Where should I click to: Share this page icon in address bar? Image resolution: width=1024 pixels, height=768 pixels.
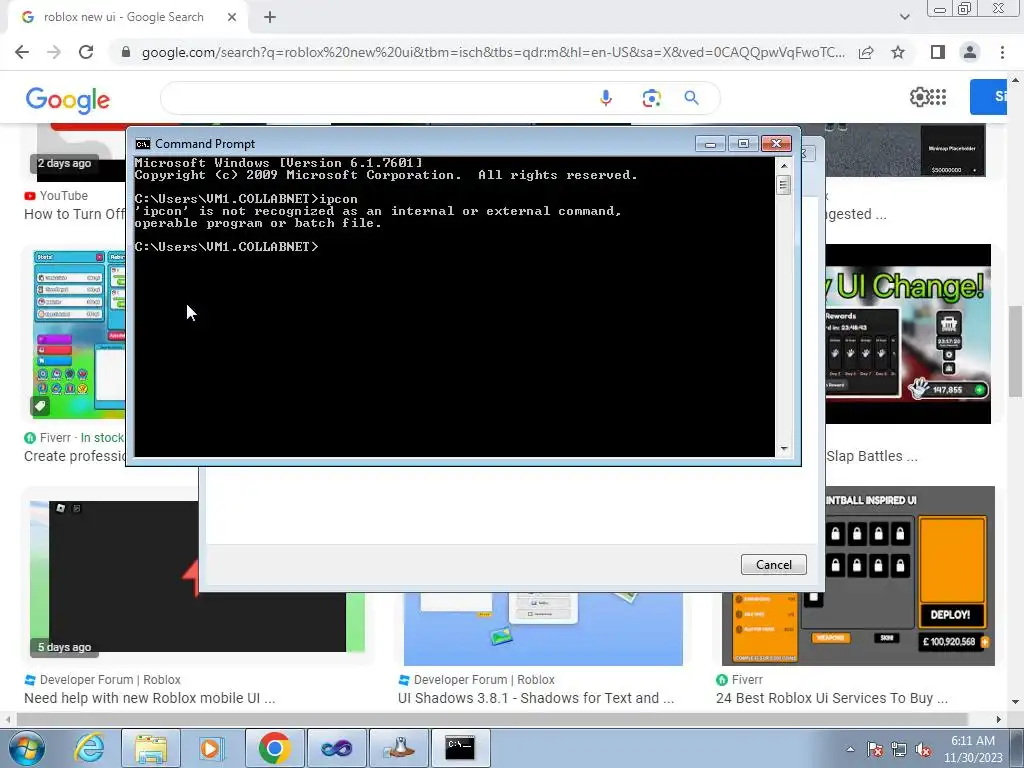coord(866,52)
